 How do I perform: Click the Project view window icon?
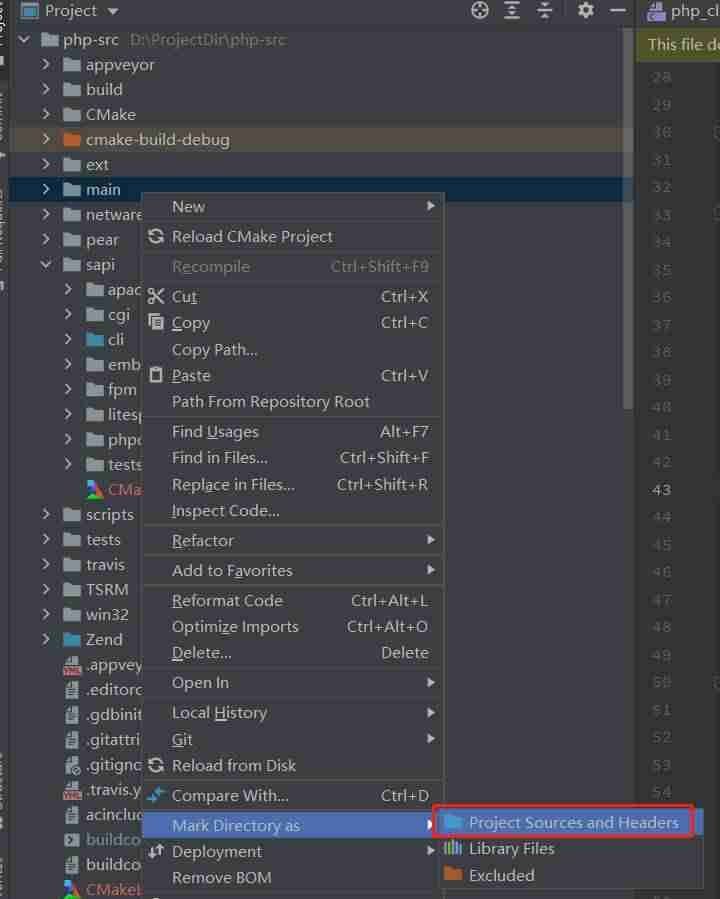tap(29, 10)
